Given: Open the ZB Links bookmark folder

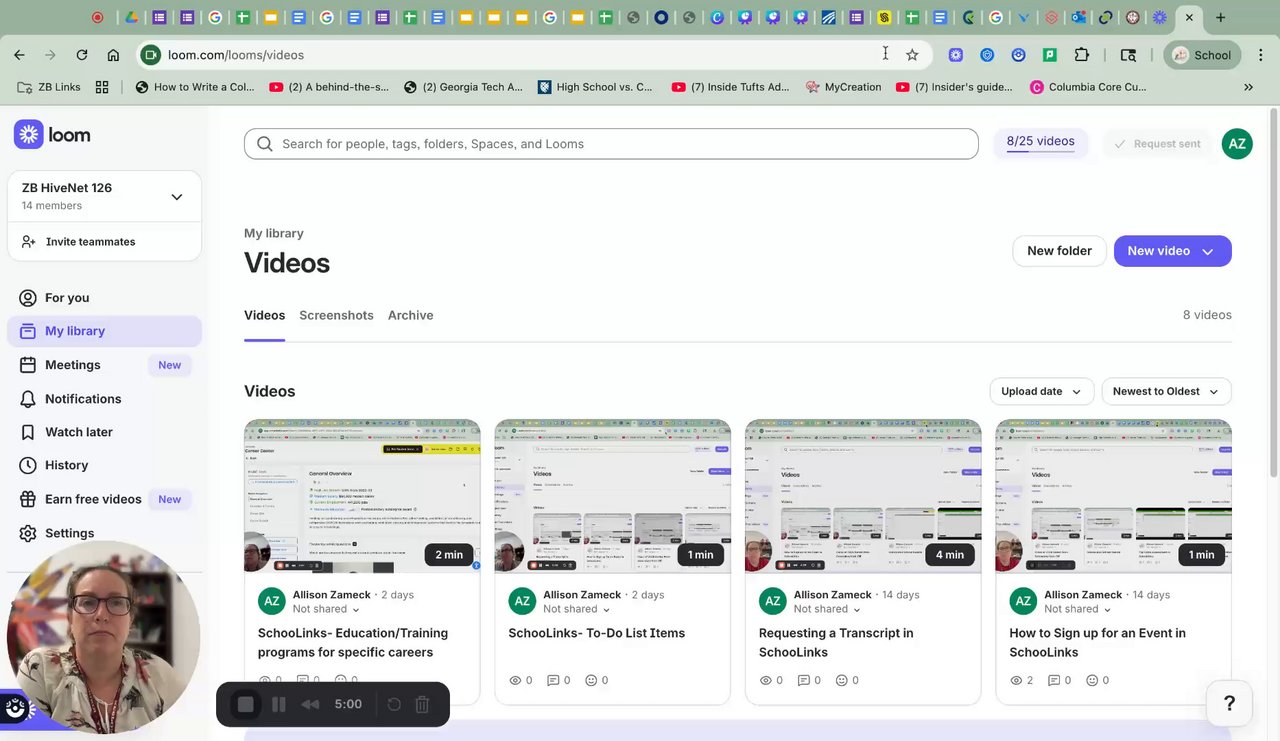Looking at the screenshot, I should [49, 87].
